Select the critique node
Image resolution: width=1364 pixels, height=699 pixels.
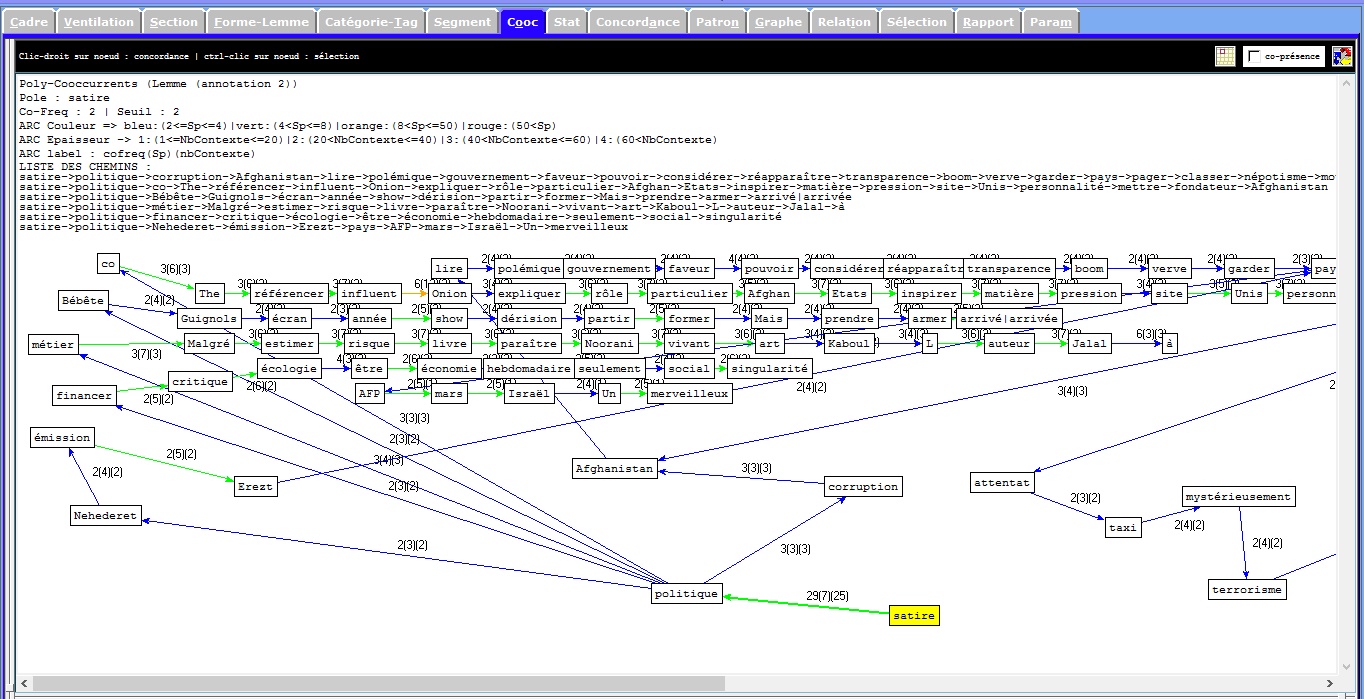200,382
